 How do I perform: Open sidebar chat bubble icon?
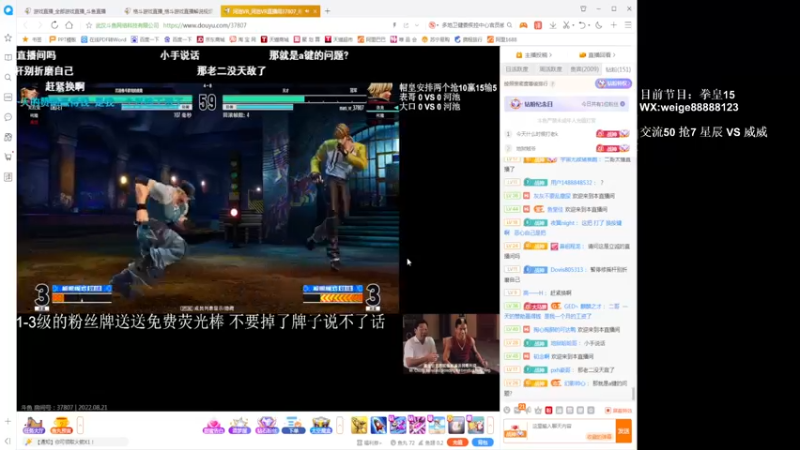coord(8,117)
